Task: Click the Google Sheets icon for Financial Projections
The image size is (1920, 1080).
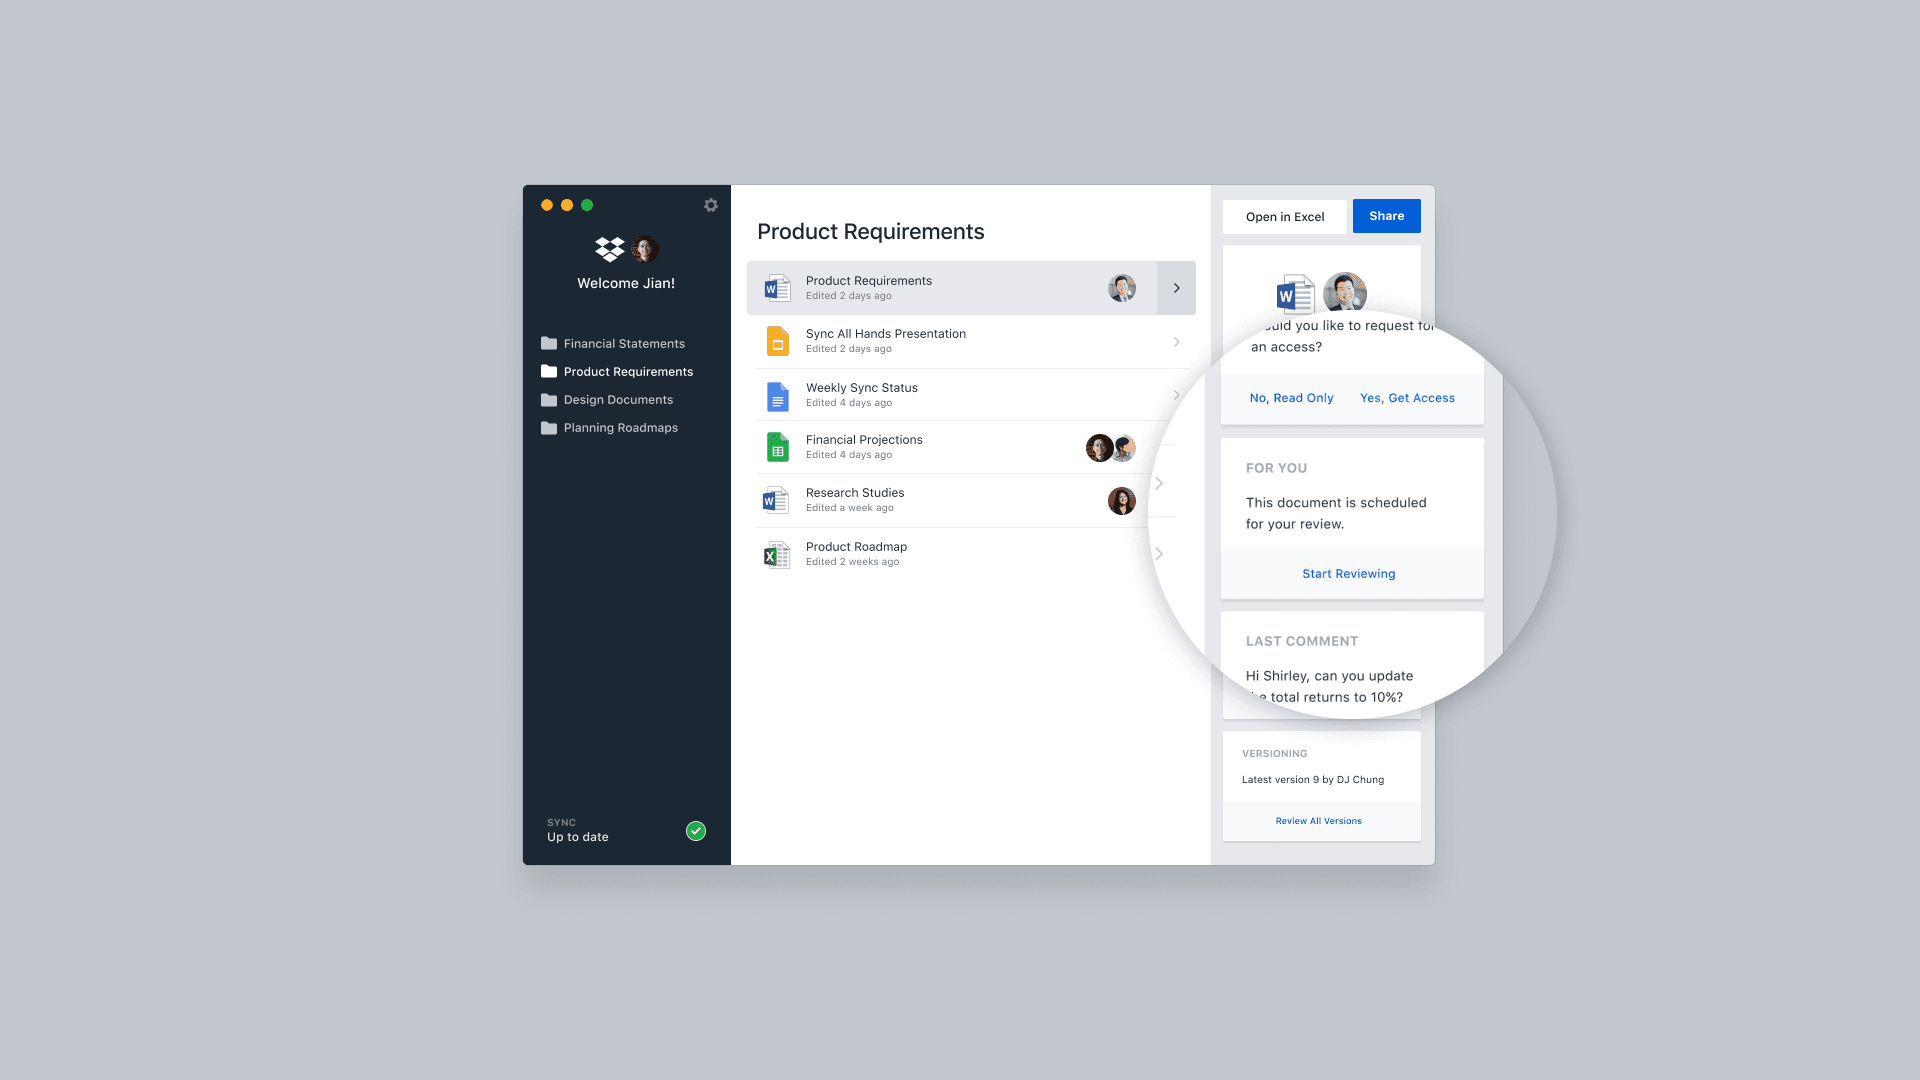Action: (x=777, y=447)
